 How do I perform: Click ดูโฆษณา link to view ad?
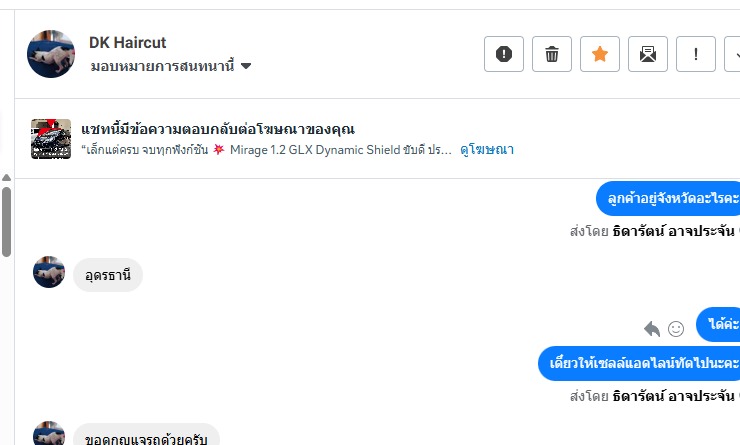tap(487, 149)
